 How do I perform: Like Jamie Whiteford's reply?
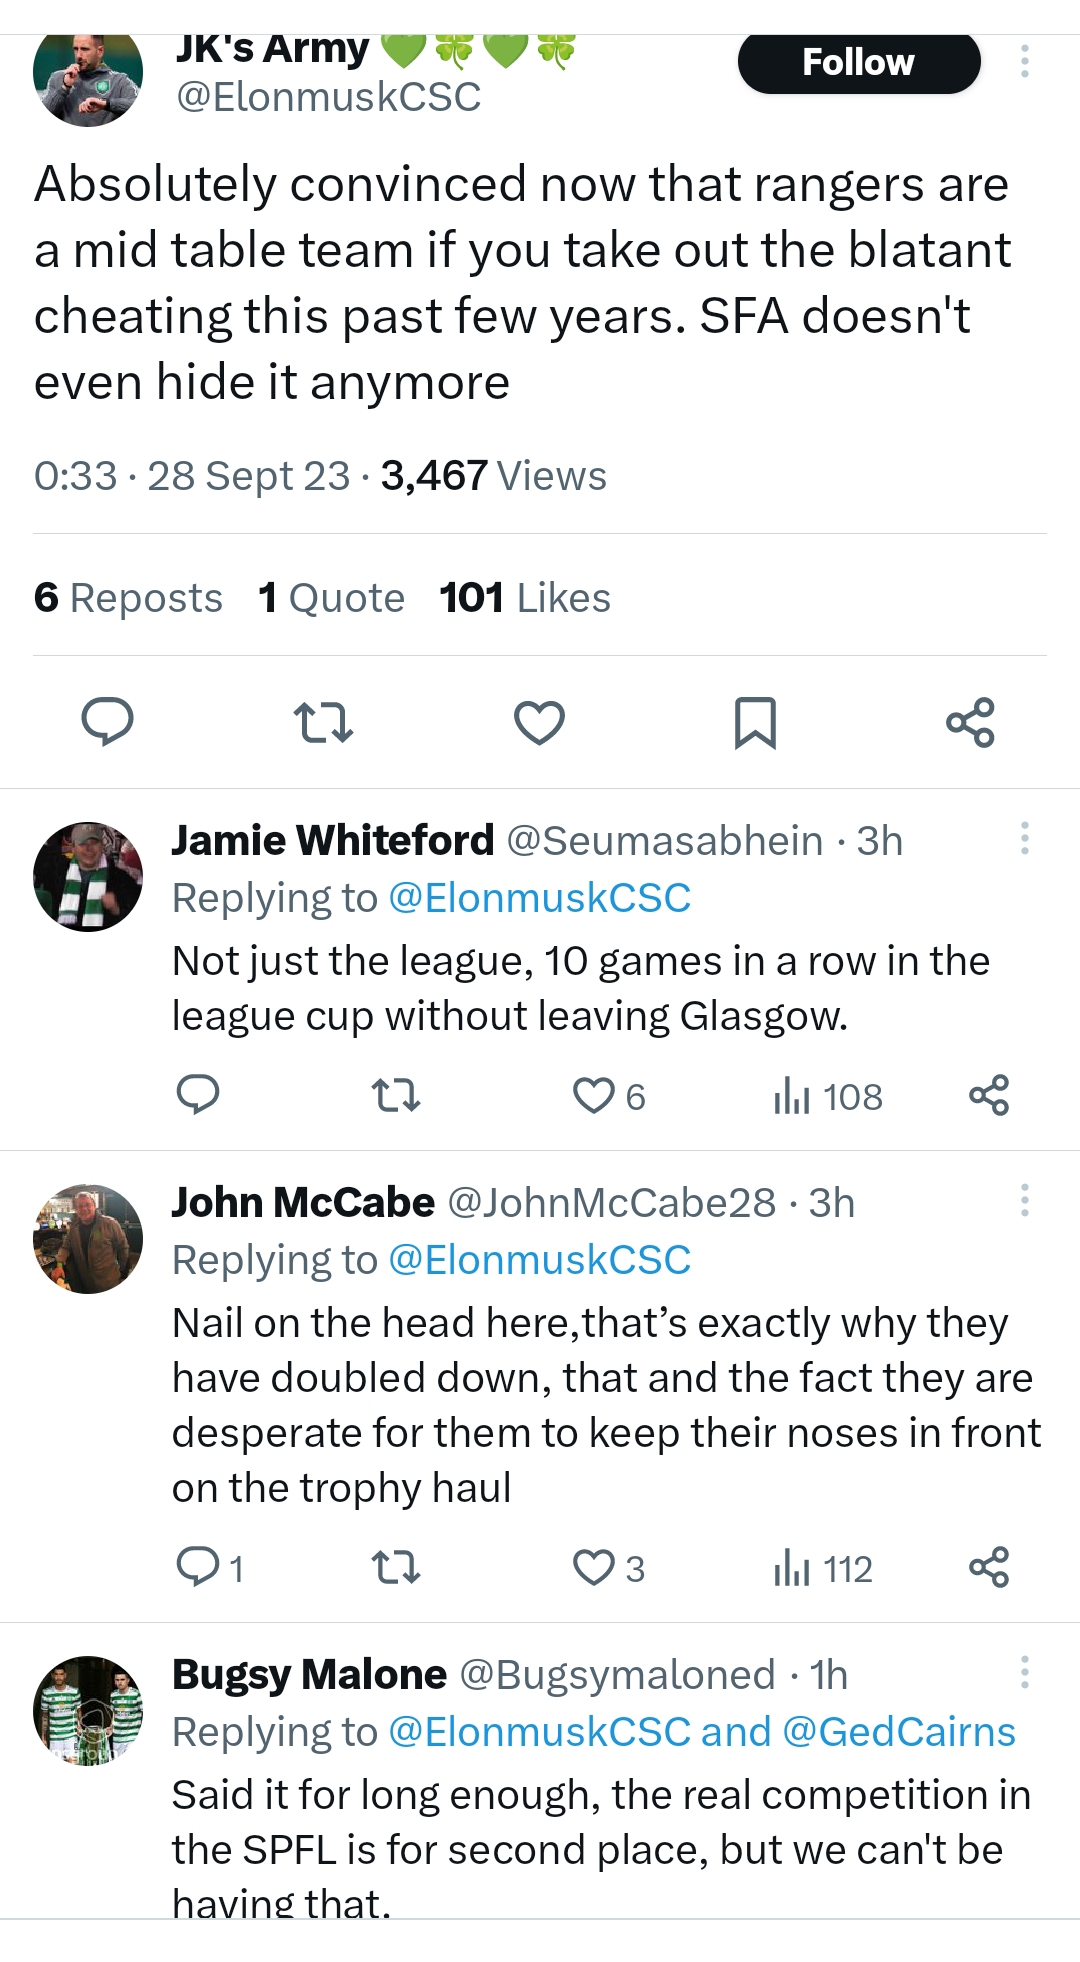594,1096
